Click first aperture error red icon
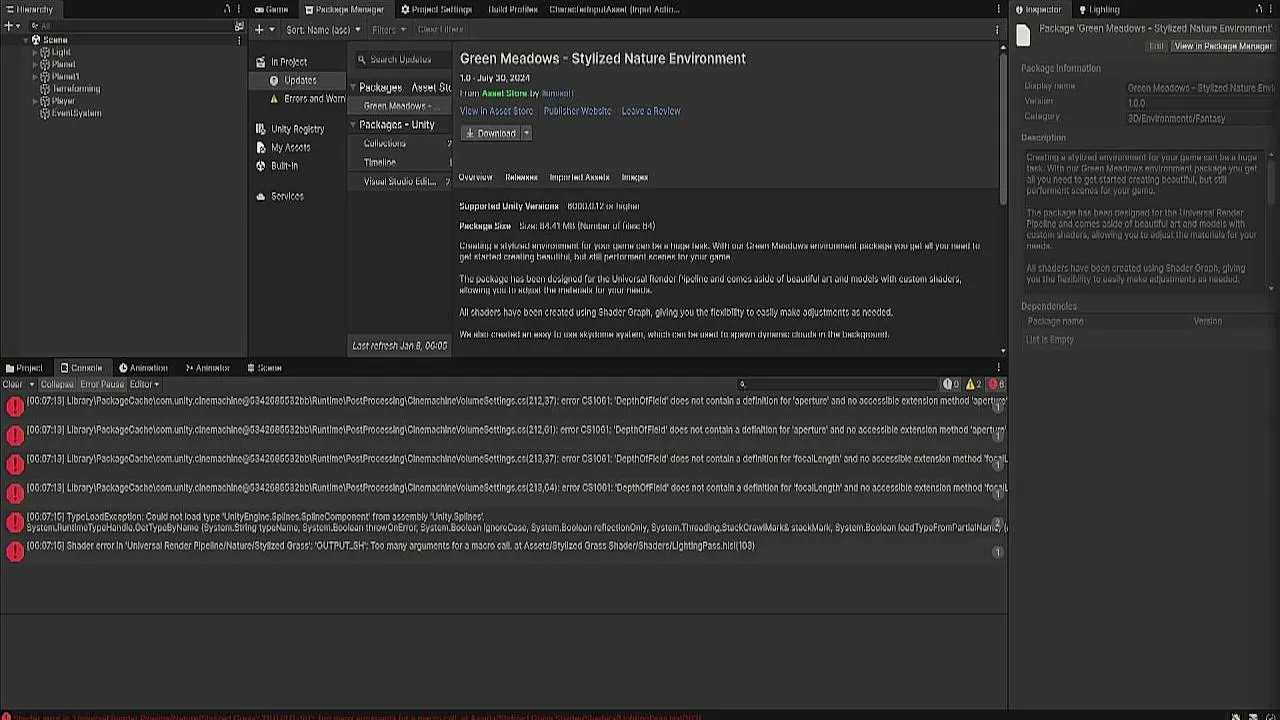The width and height of the screenshot is (1280, 720). (x=15, y=406)
